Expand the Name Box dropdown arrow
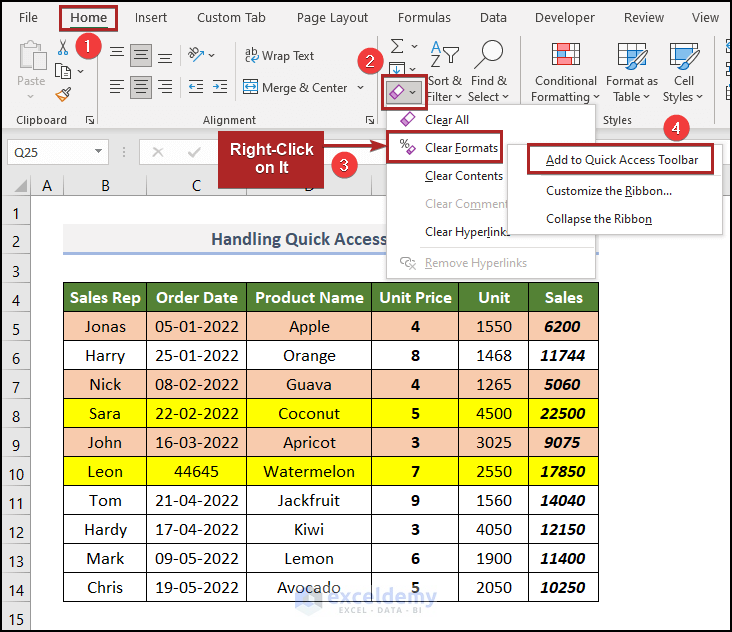Image resolution: width=732 pixels, height=632 pixels. pyautogui.click(x=98, y=152)
